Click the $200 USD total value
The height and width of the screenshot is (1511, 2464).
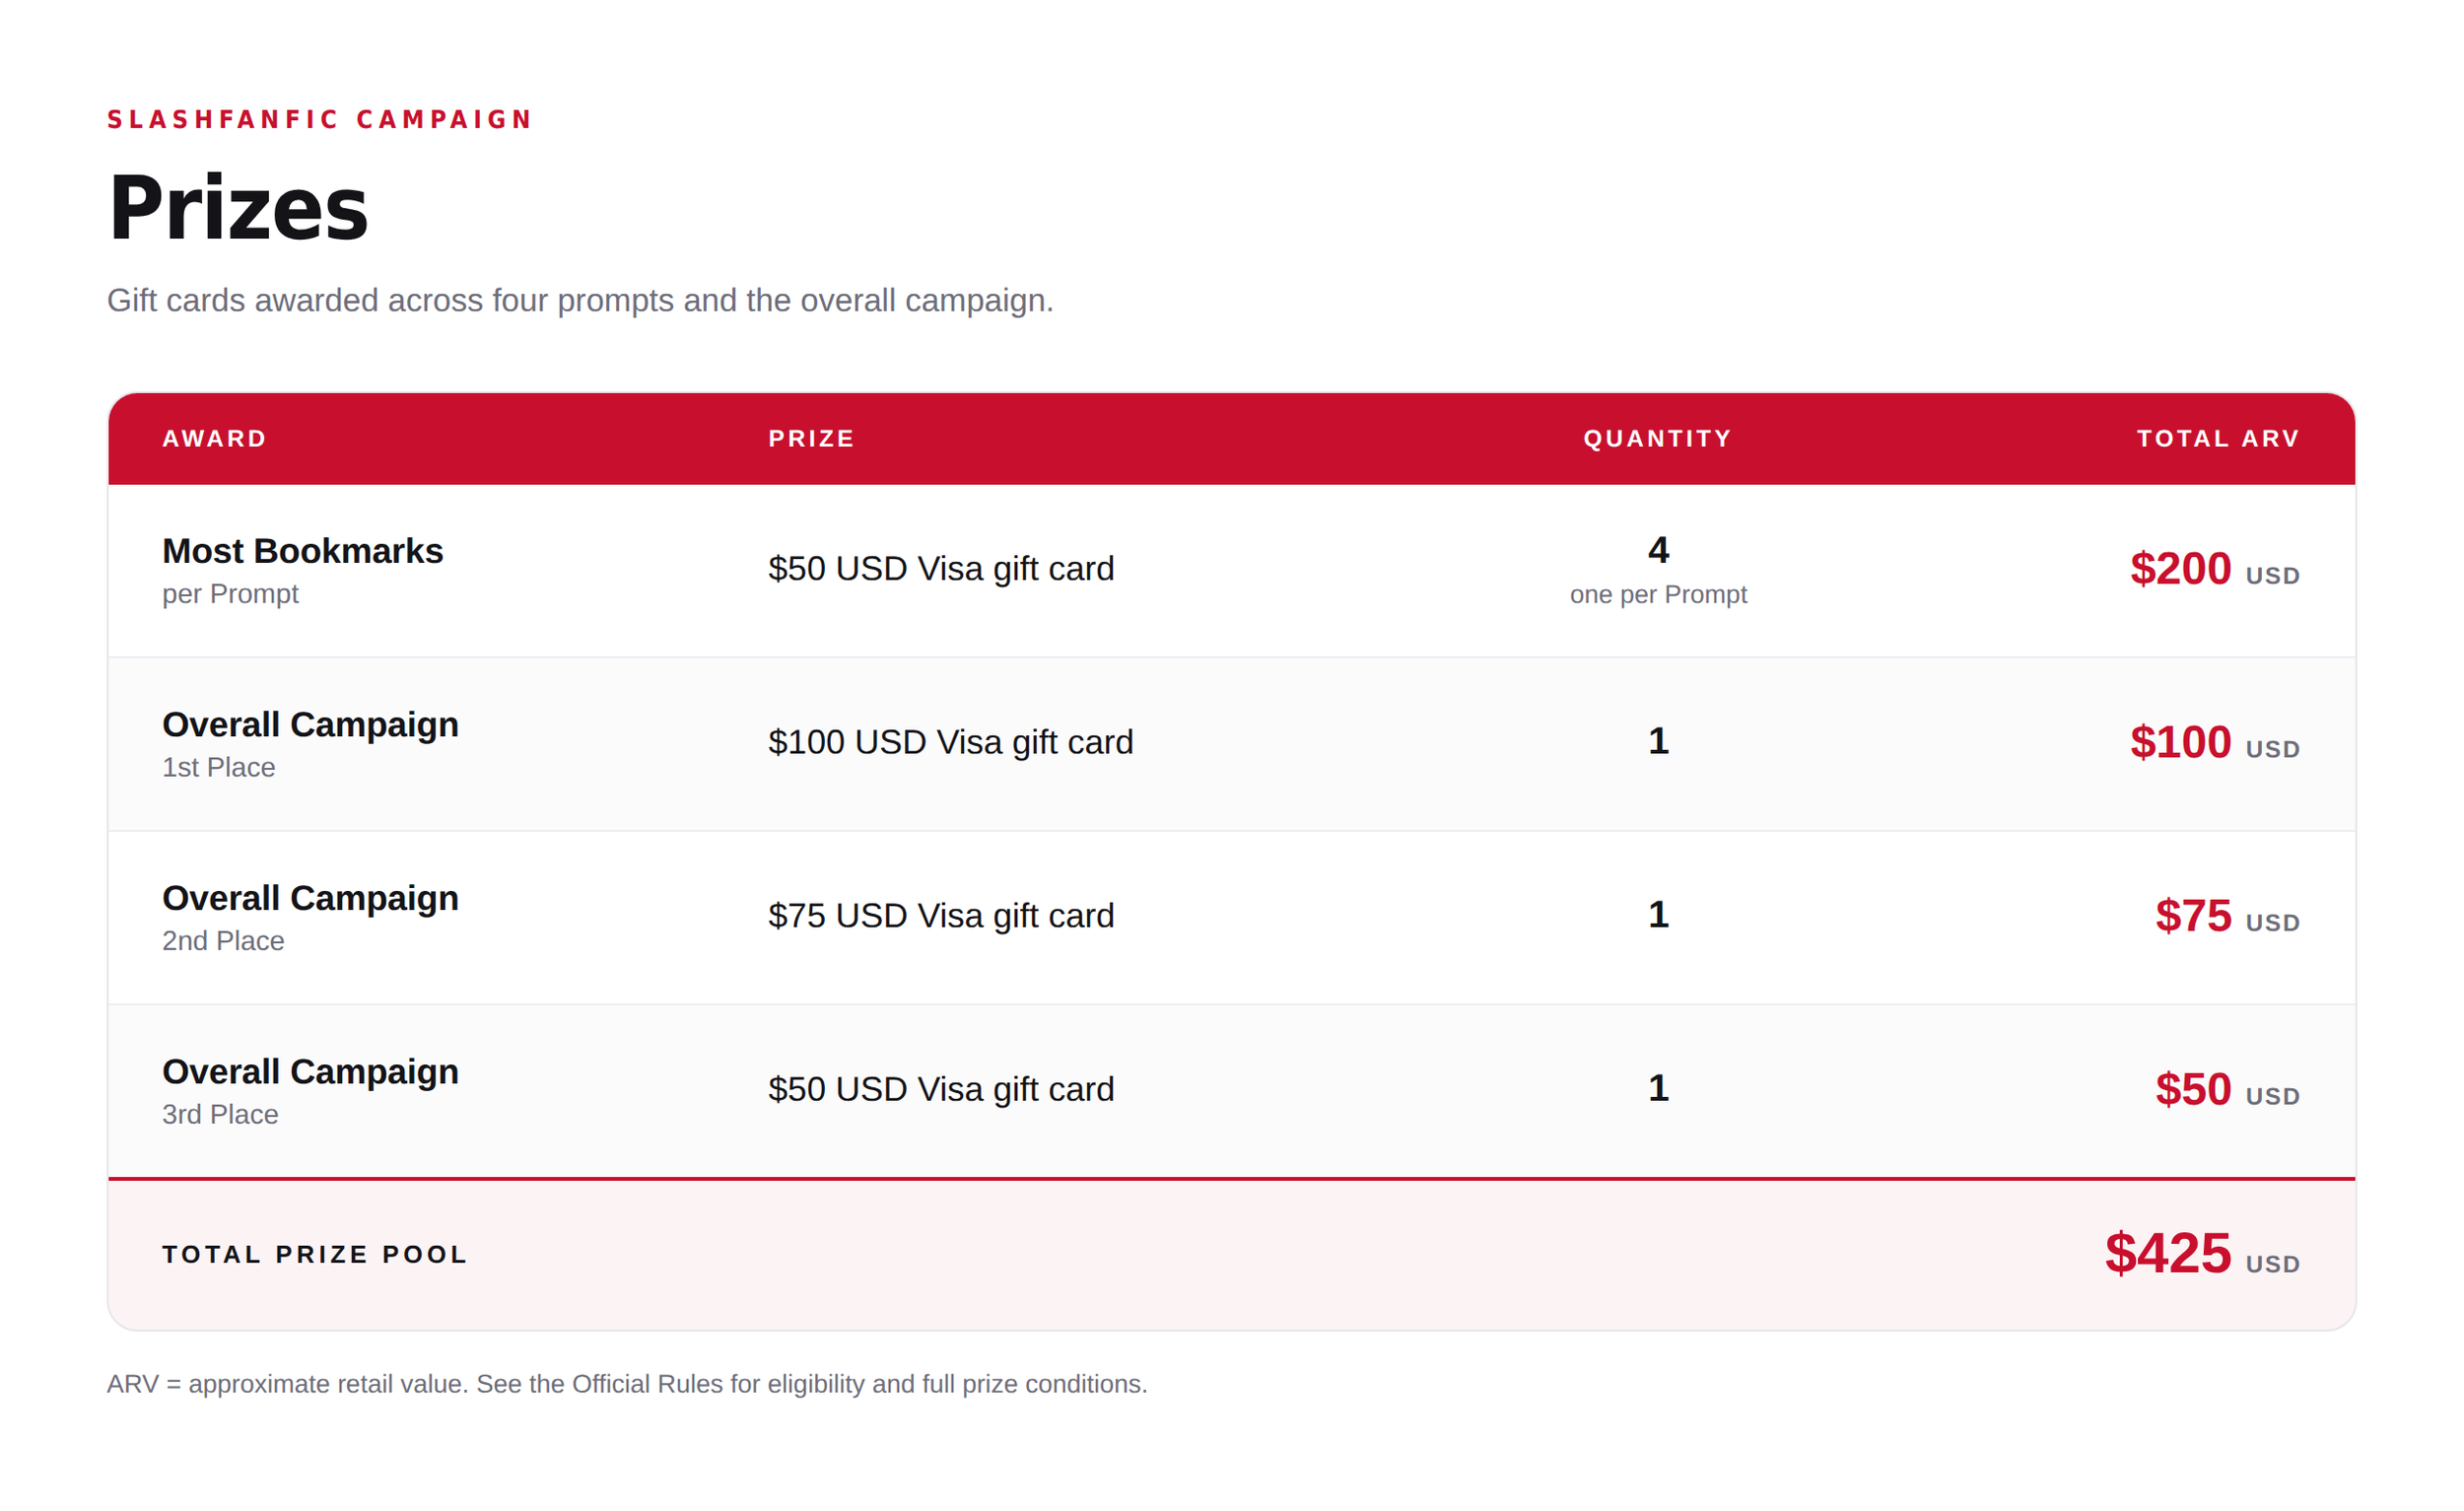2214,569
